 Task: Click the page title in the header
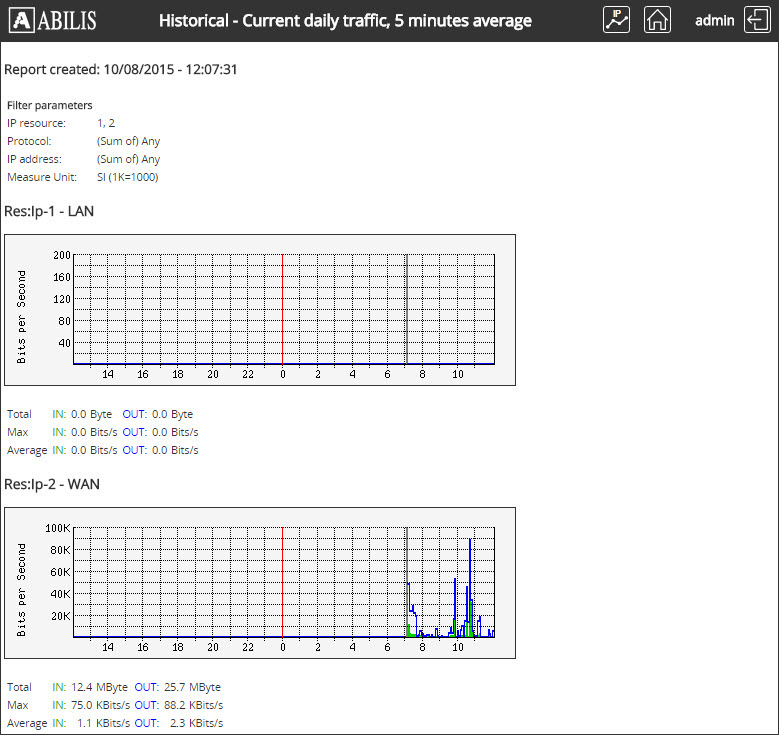pyautogui.click(x=345, y=21)
